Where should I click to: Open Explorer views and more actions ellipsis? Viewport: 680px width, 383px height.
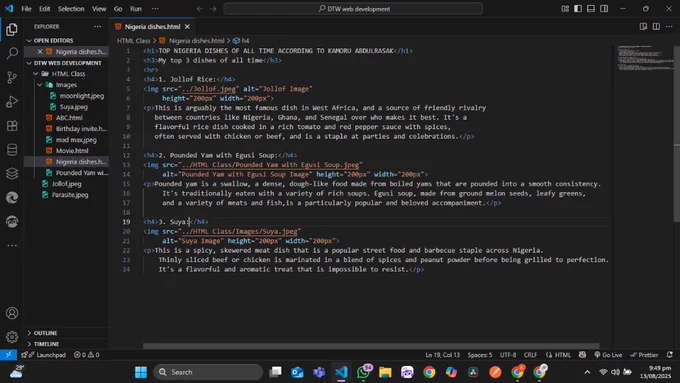click(x=98, y=26)
